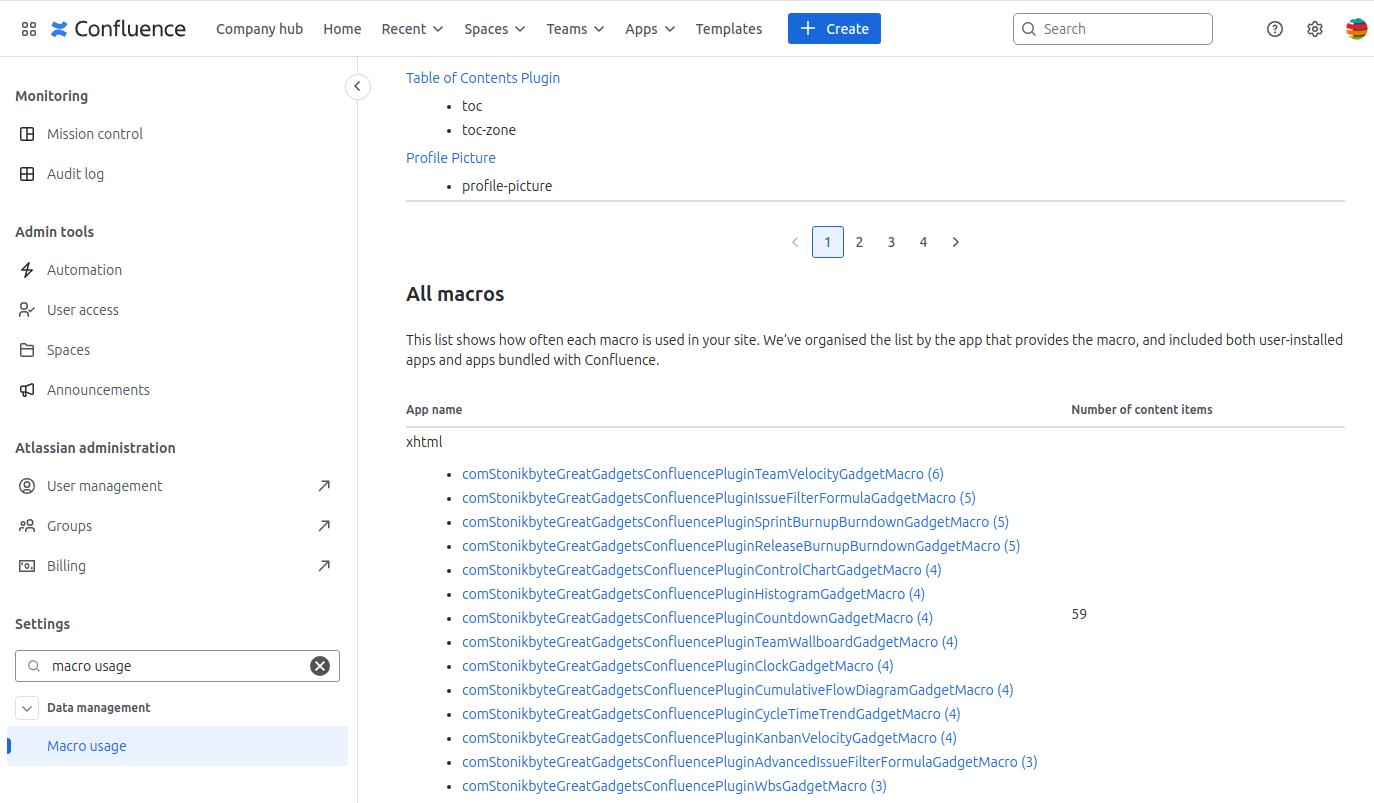This screenshot has width=1374, height=803.
Task: Open the CumulativeFlowDiagramGadgetMacro link
Action: point(738,690)
